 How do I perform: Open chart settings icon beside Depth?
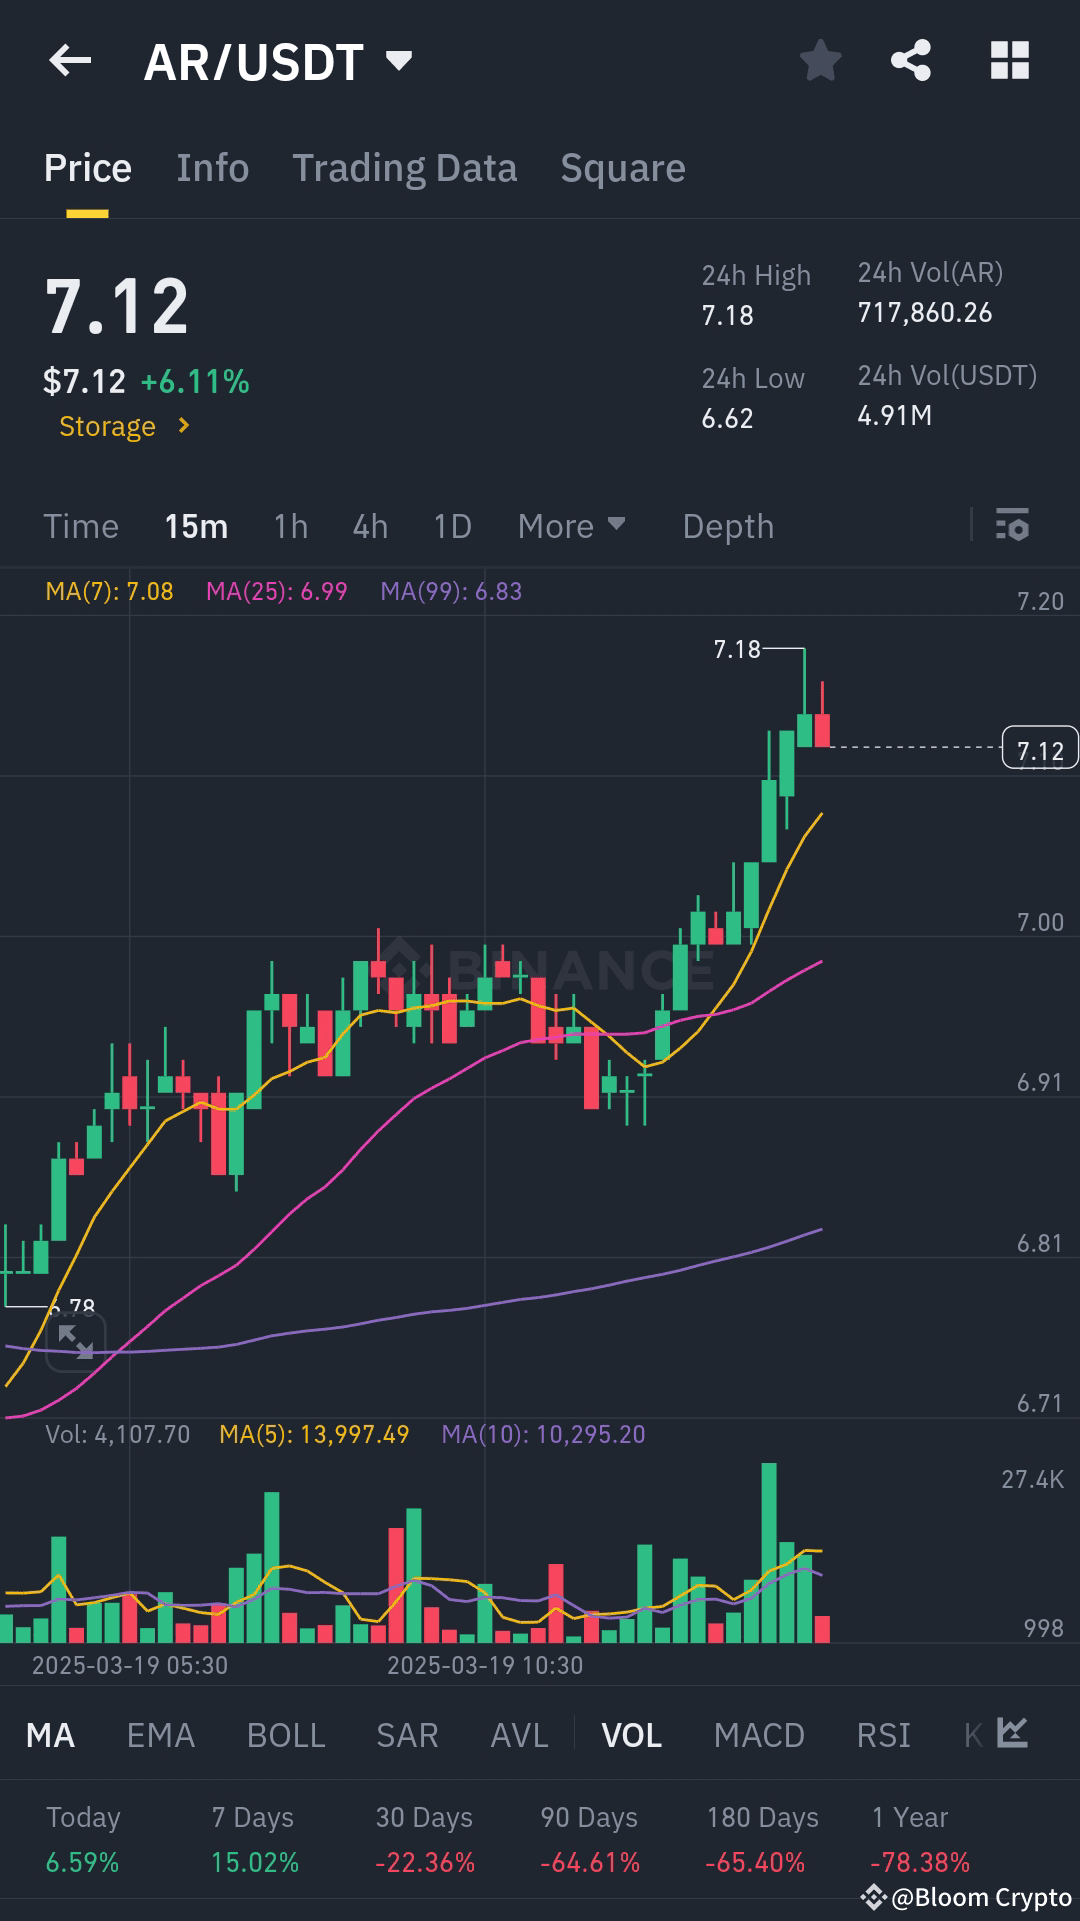[1012, 525]
